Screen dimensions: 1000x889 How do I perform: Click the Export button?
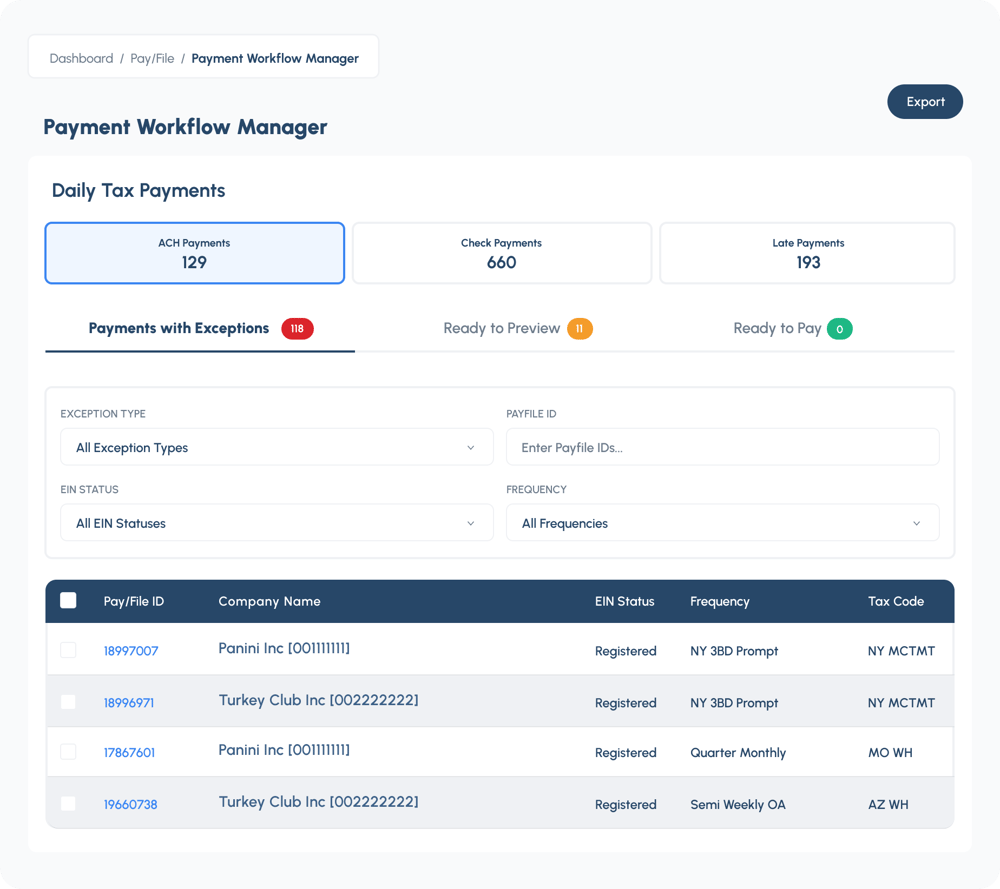point(924,101)
